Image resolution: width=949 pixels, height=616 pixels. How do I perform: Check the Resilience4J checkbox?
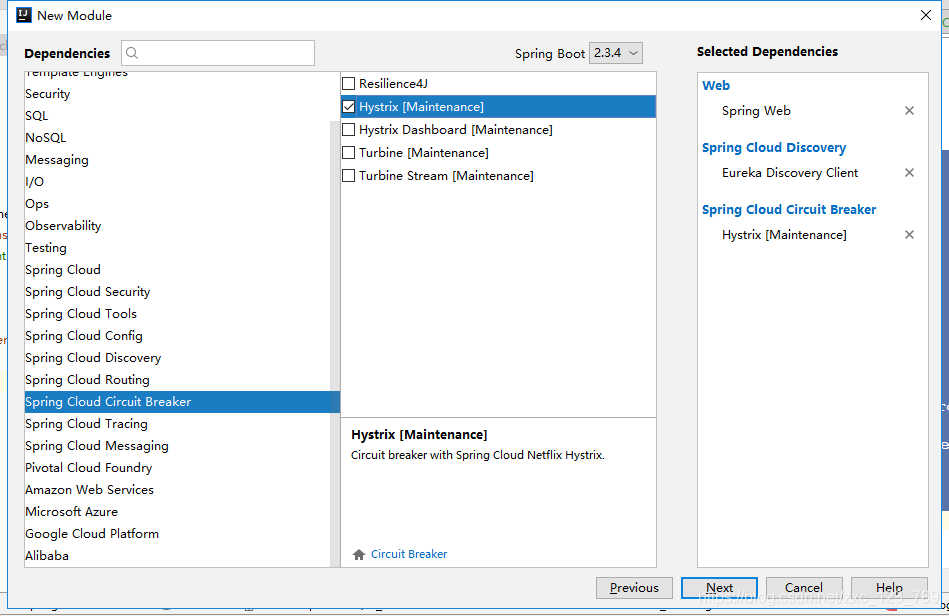coord(349,84)
